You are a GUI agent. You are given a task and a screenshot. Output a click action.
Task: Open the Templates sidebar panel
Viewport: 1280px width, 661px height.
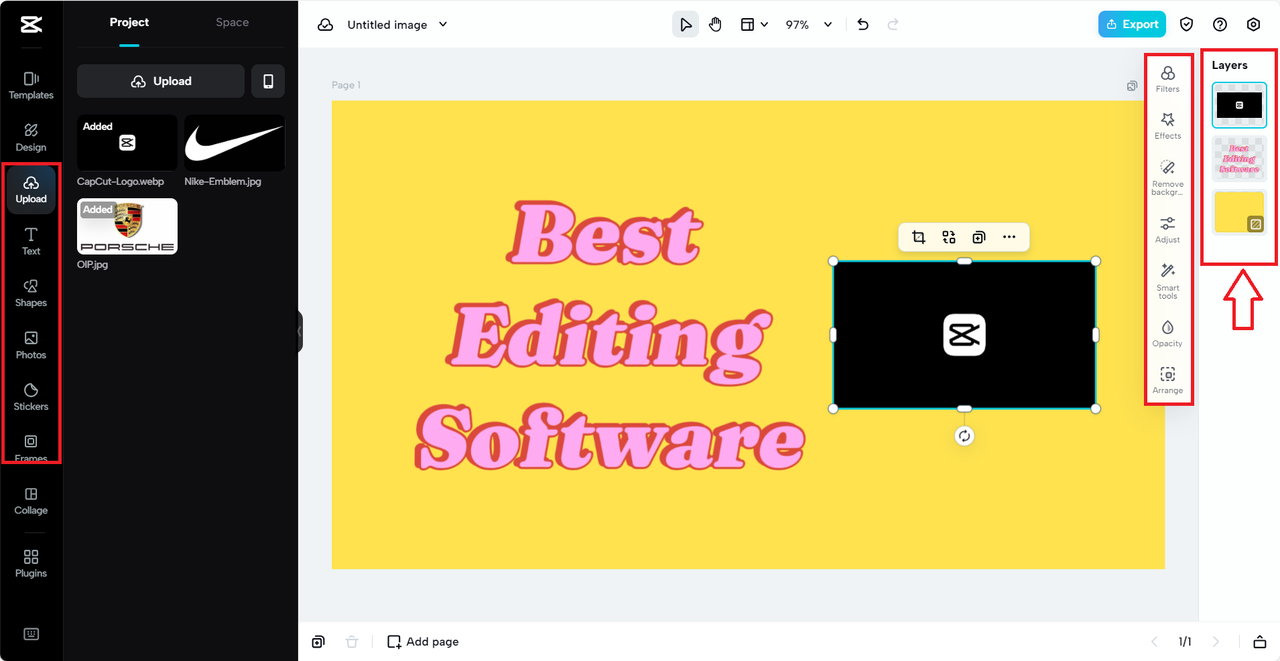31,85
